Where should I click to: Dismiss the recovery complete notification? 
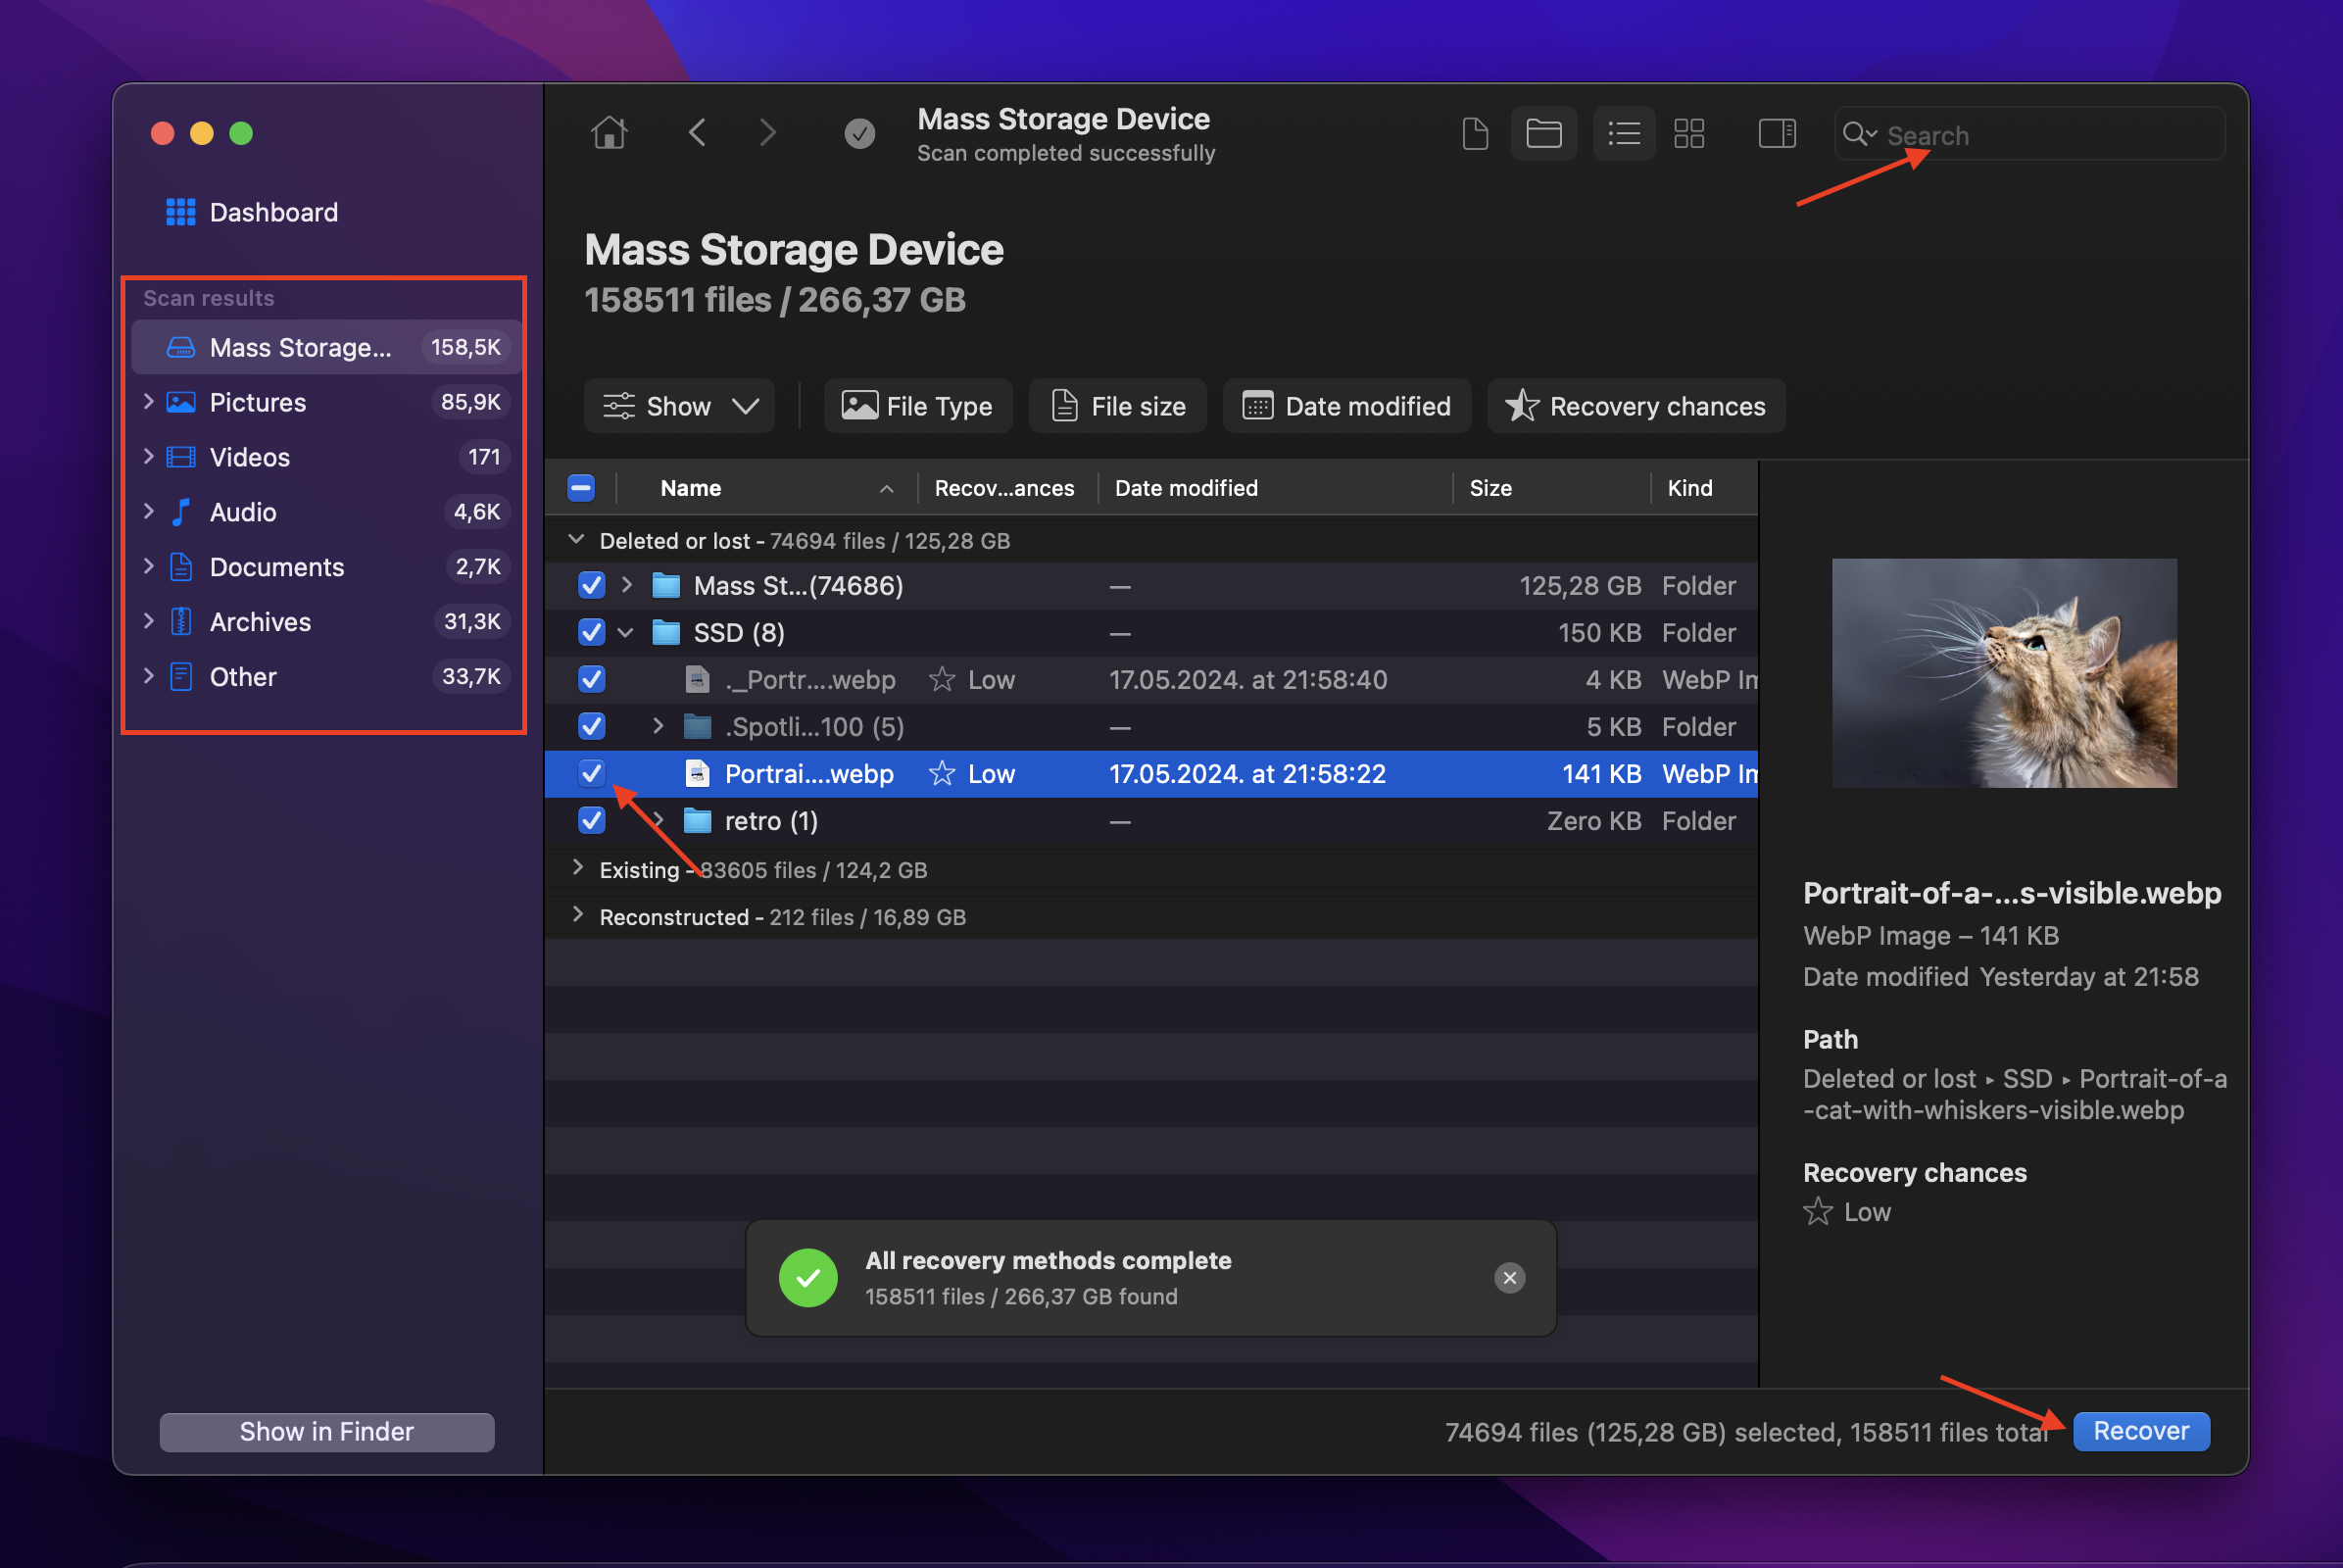[1509, 1277]
